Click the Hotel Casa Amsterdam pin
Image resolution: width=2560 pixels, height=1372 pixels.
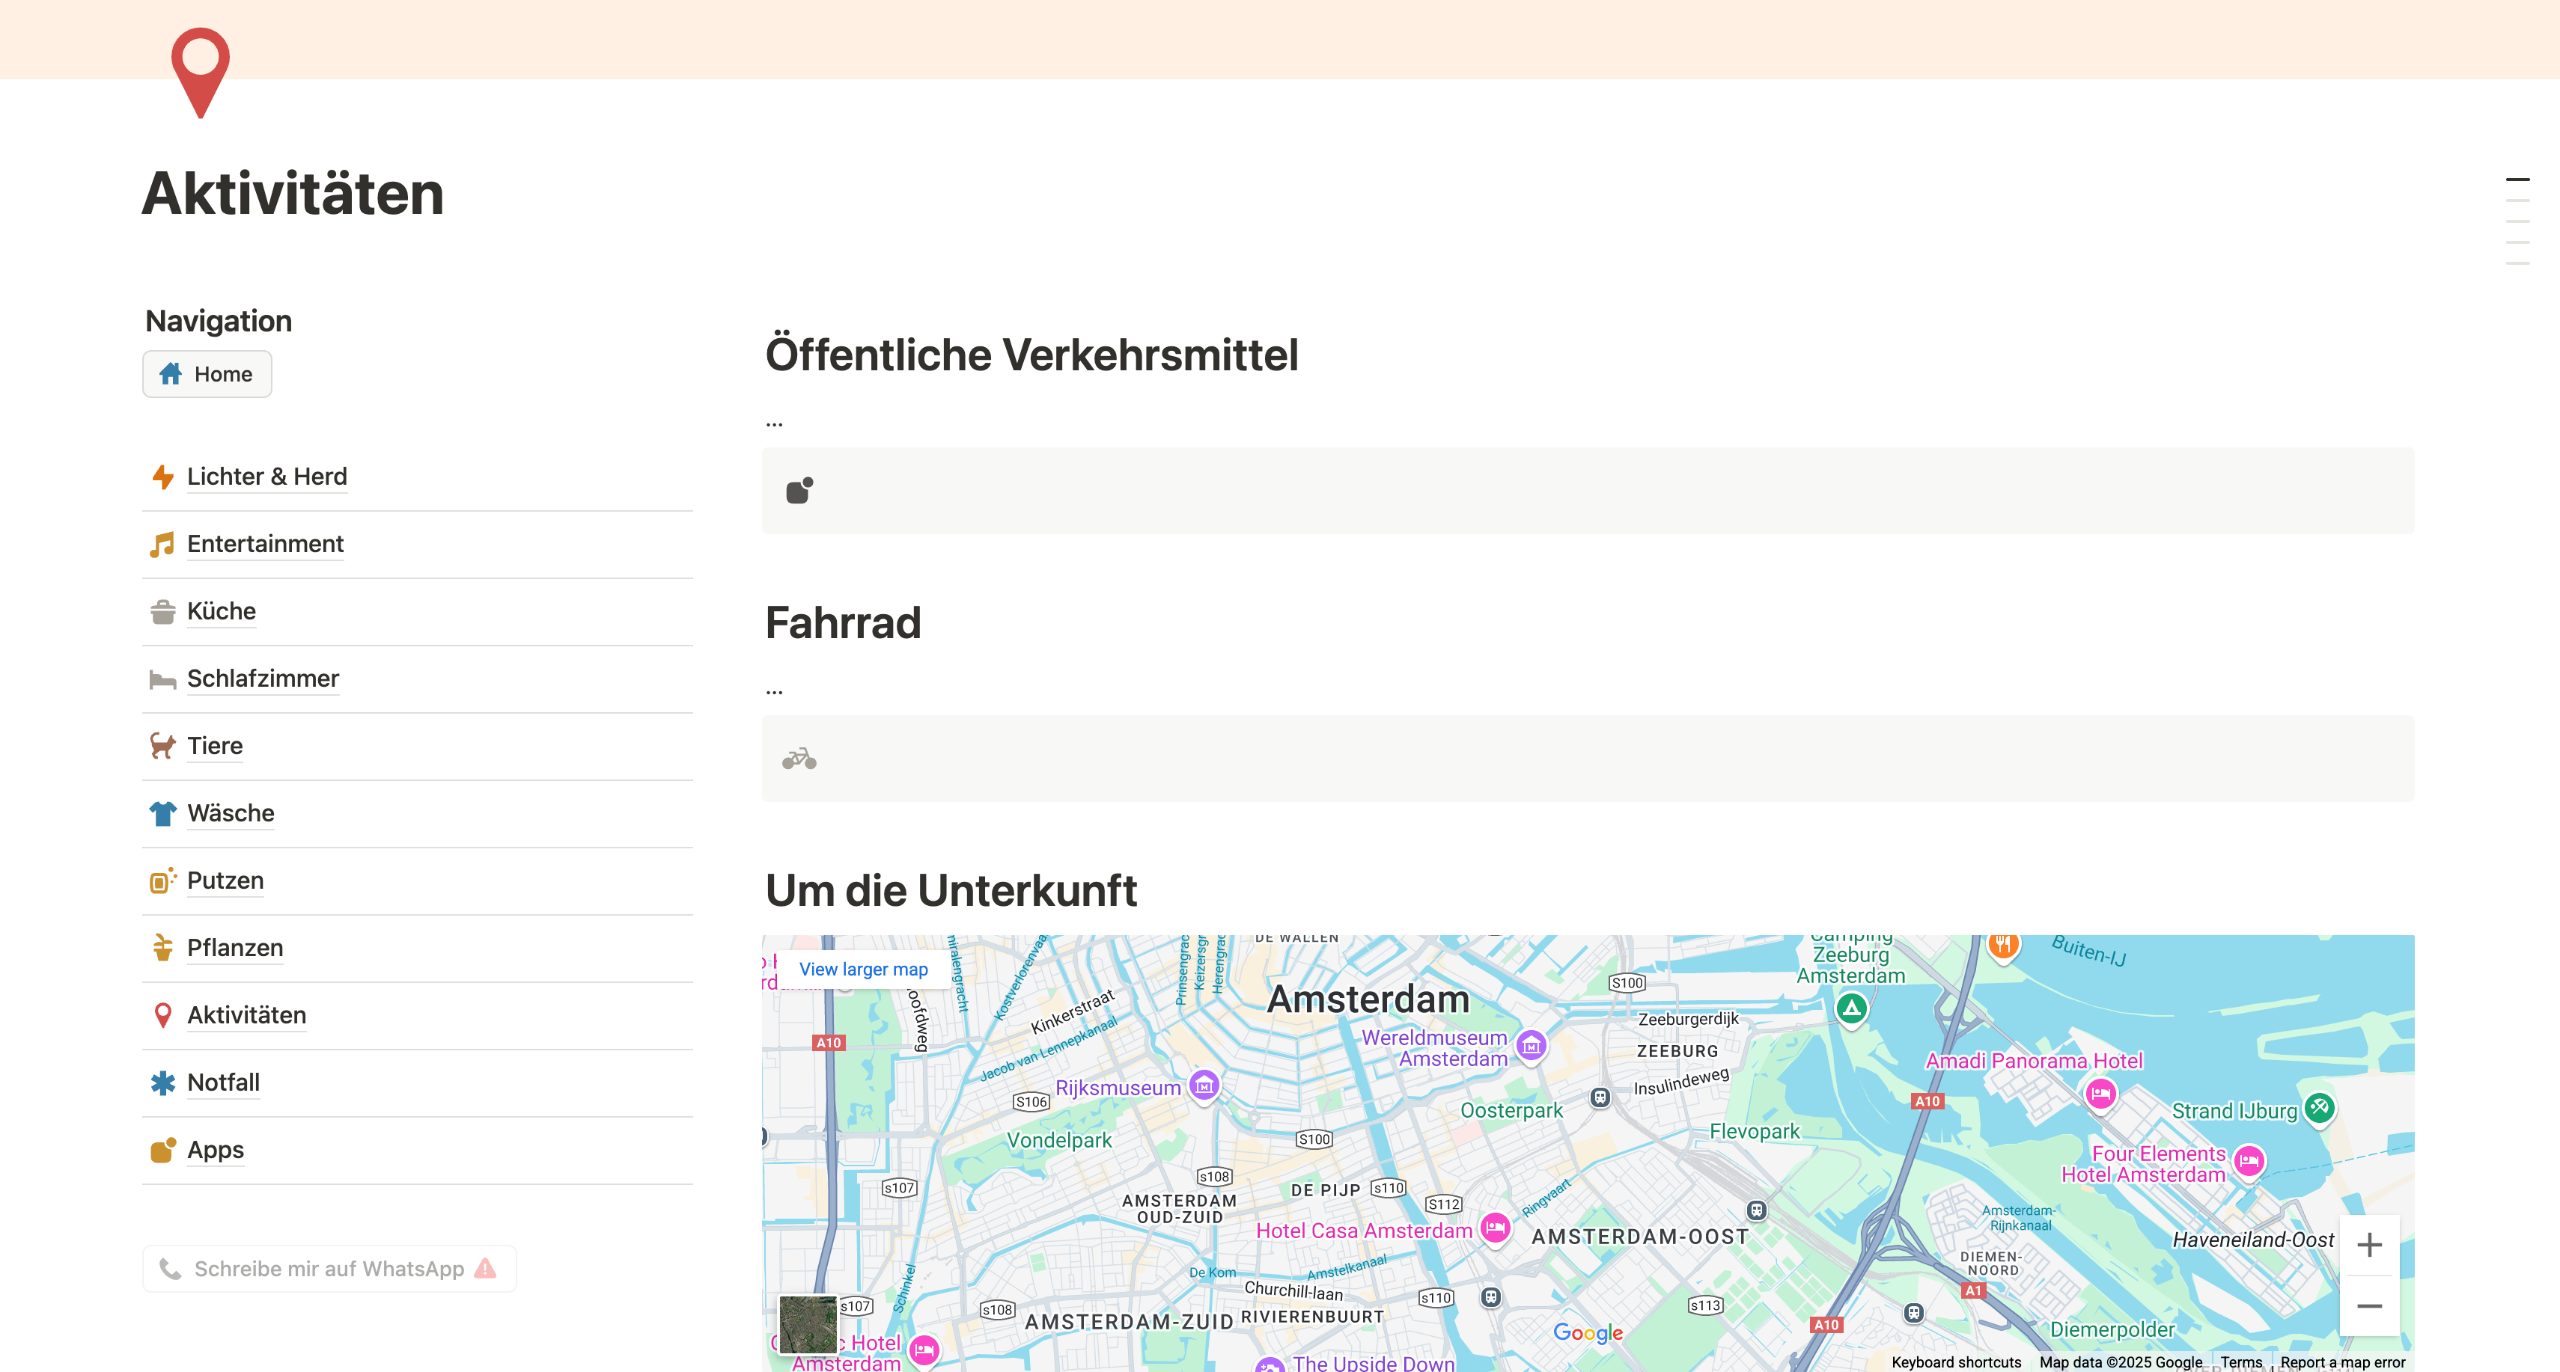tap(1495, 1227)
